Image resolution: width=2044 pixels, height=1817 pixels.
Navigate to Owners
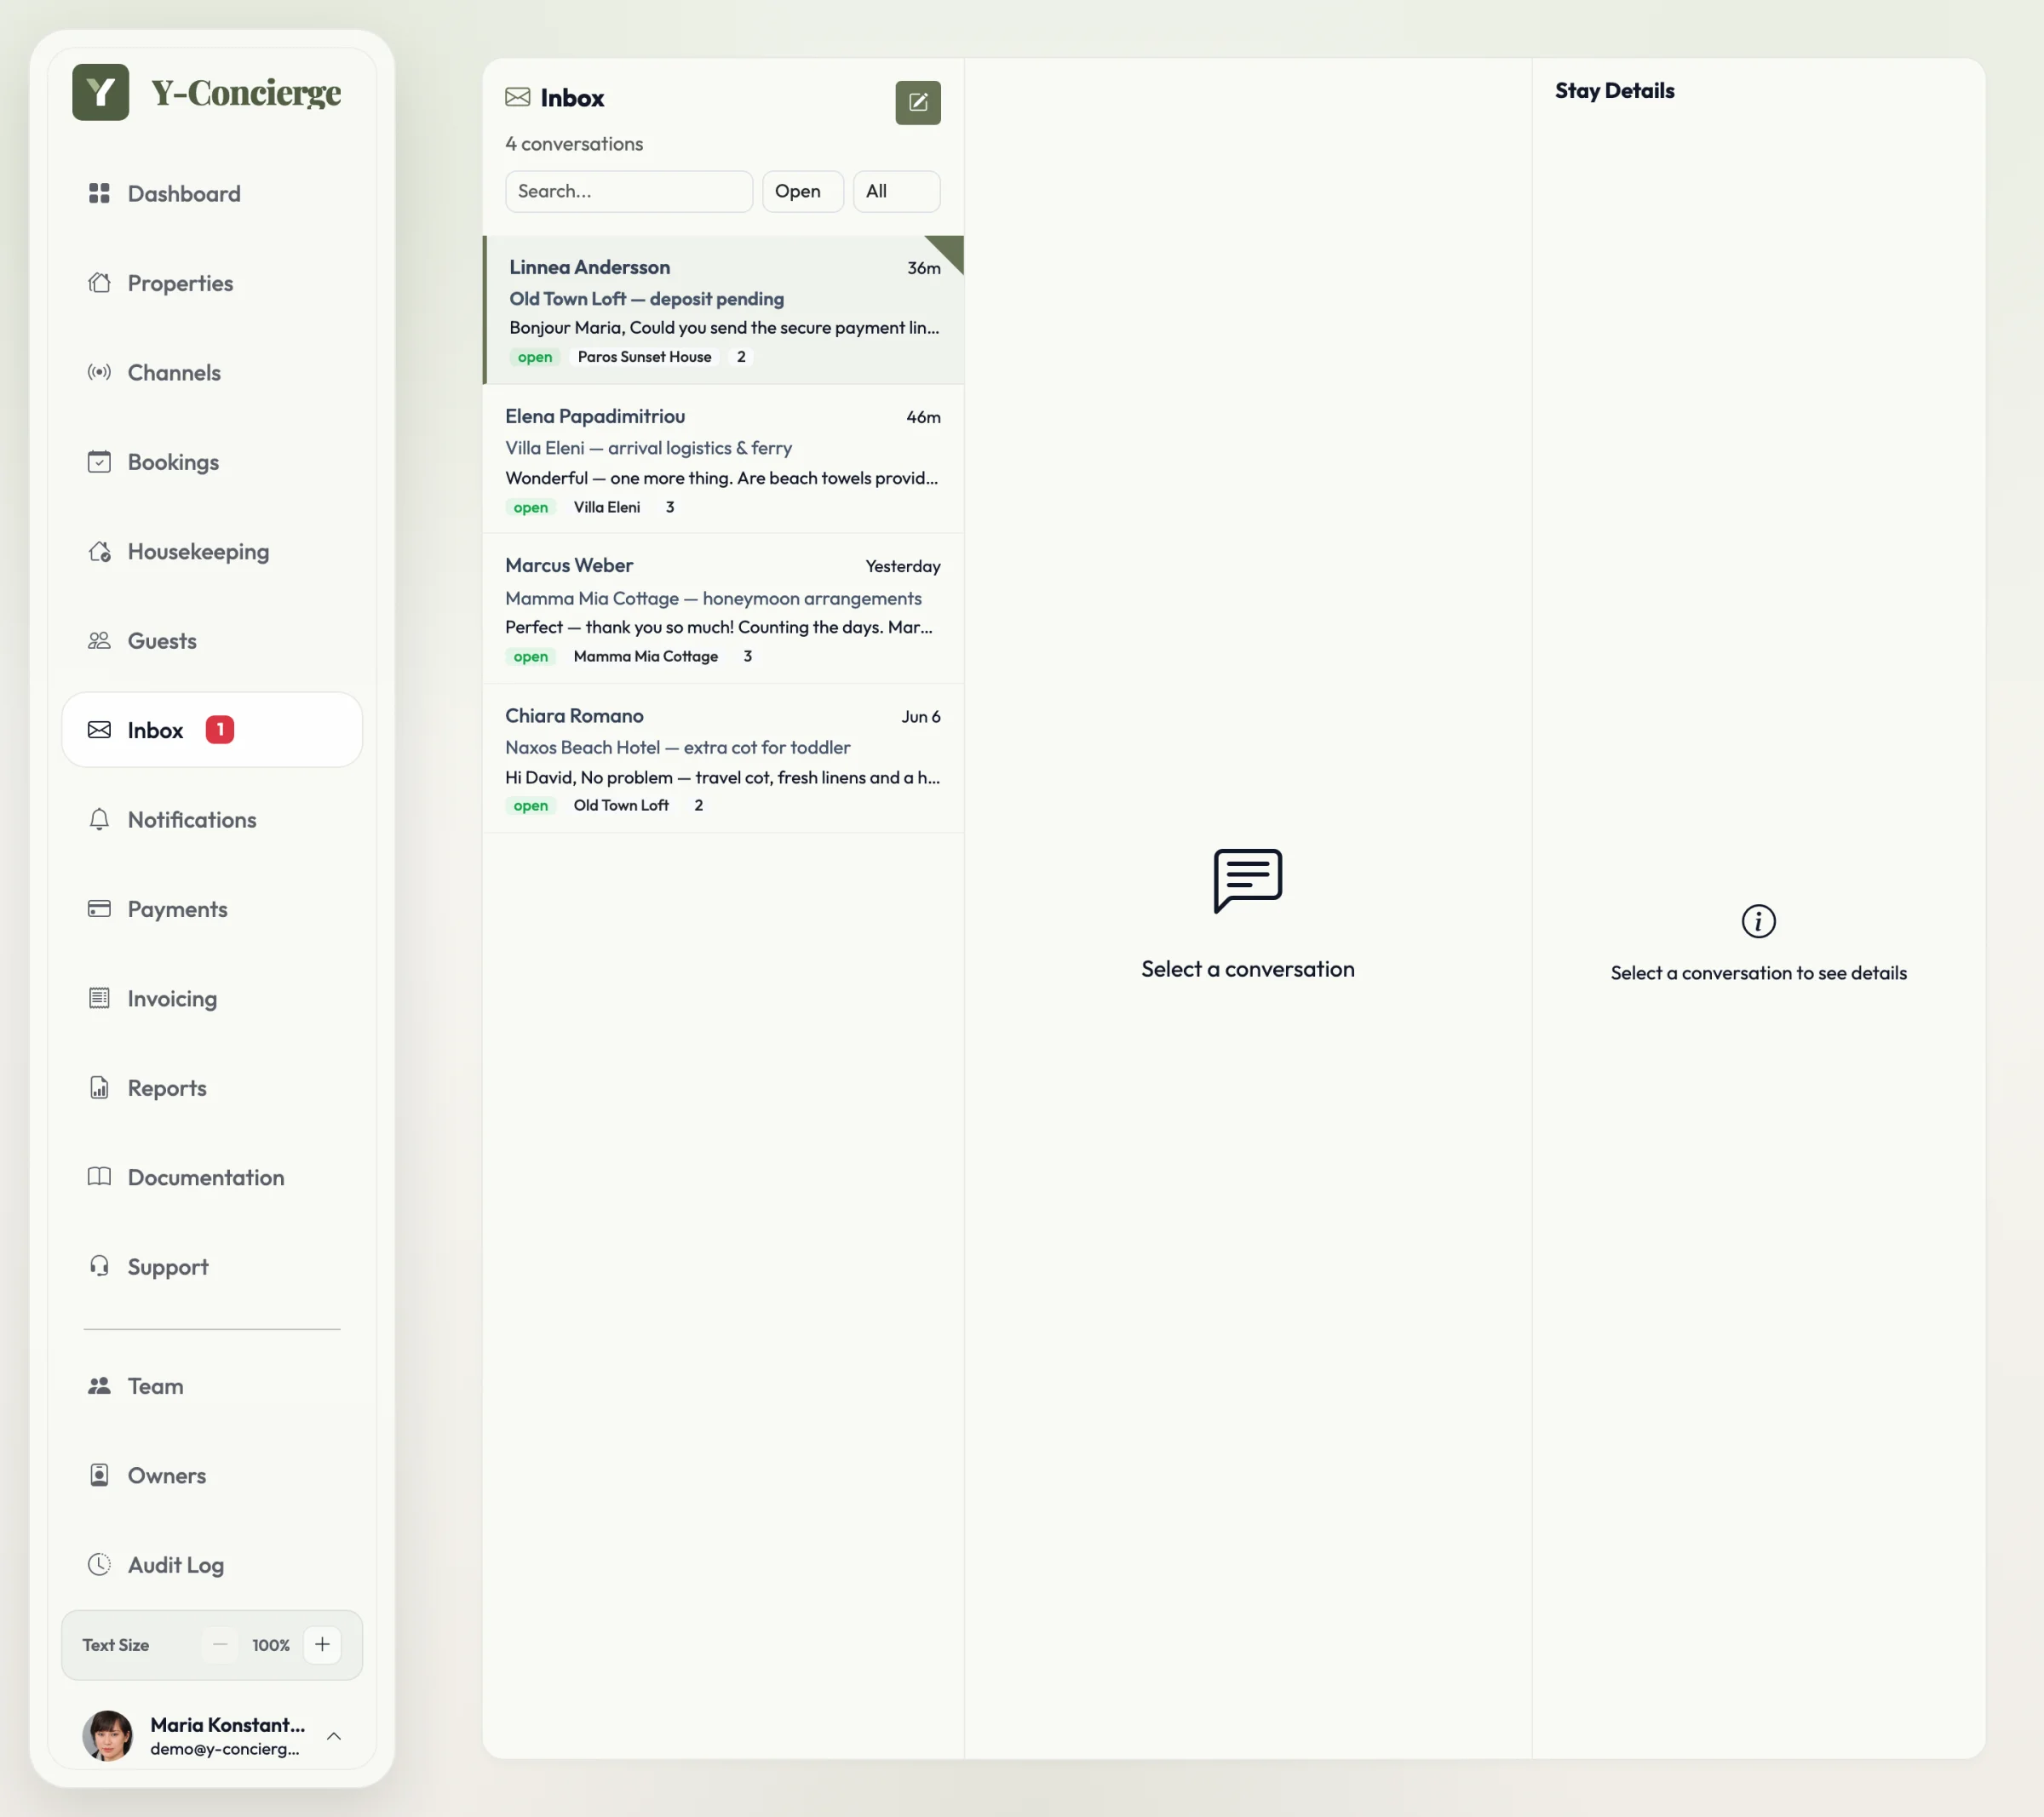click(x=212, y=1475)
